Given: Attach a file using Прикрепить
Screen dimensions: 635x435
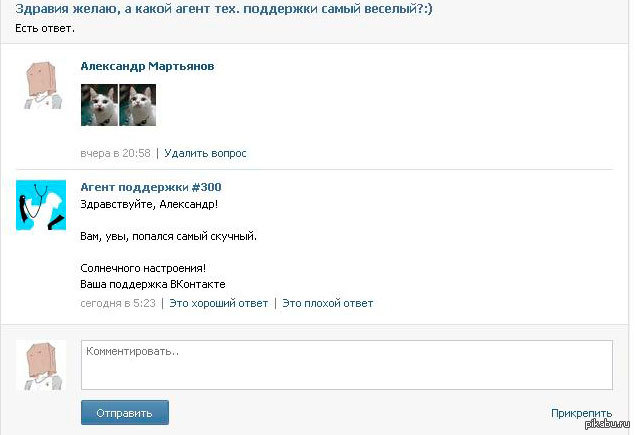Looking at the screenshot, I should point(582,413).
